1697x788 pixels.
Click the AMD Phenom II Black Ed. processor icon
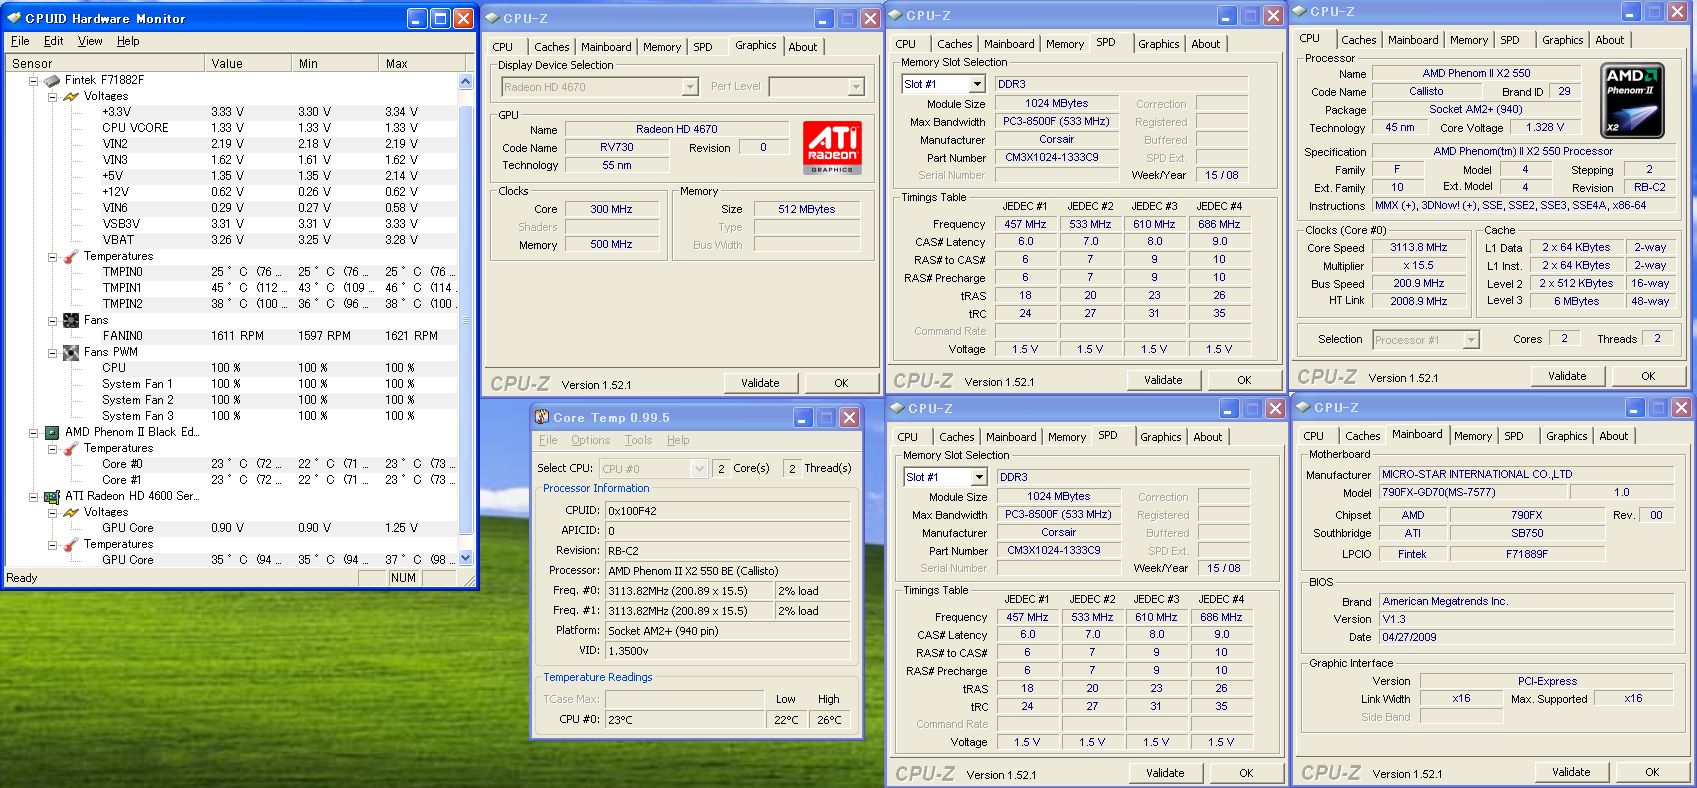pos(52,432)
